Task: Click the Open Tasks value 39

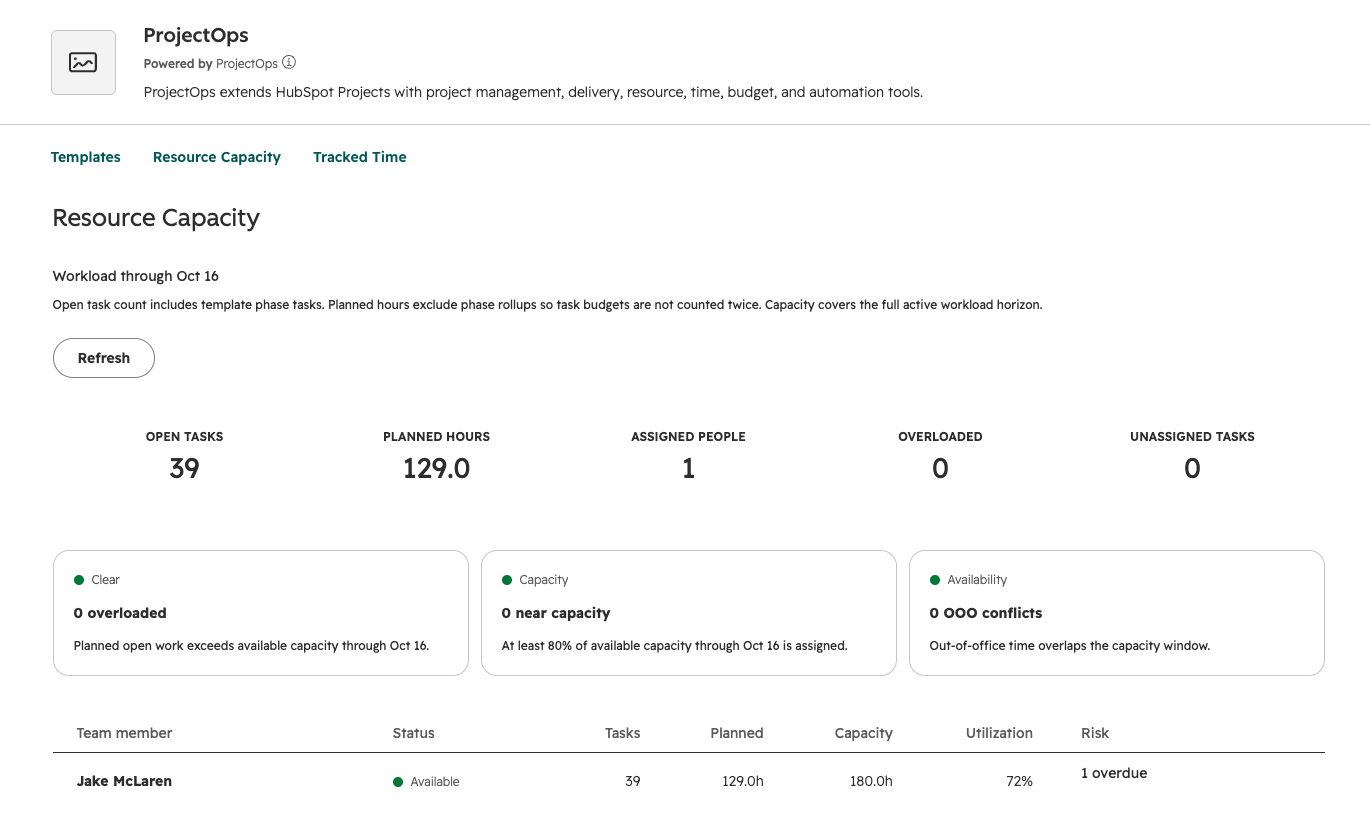Action: click(185, 468)
